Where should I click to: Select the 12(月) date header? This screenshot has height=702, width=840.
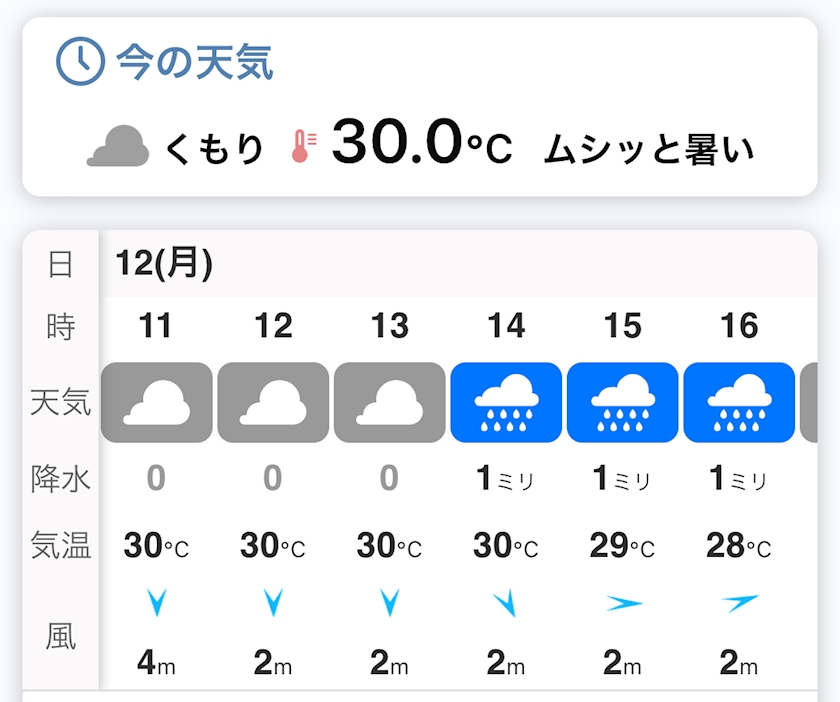[163, 263]
